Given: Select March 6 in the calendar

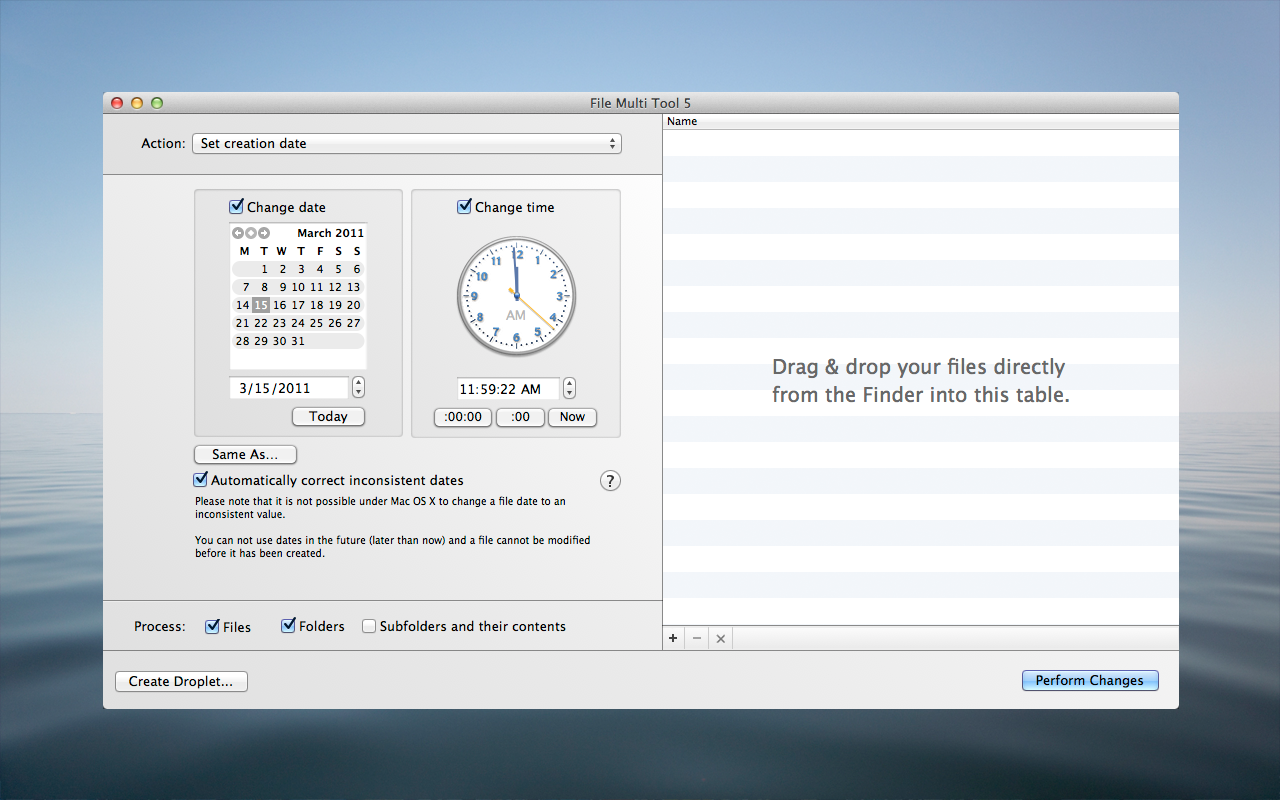Looking at the screenshot, I should 357,269.
